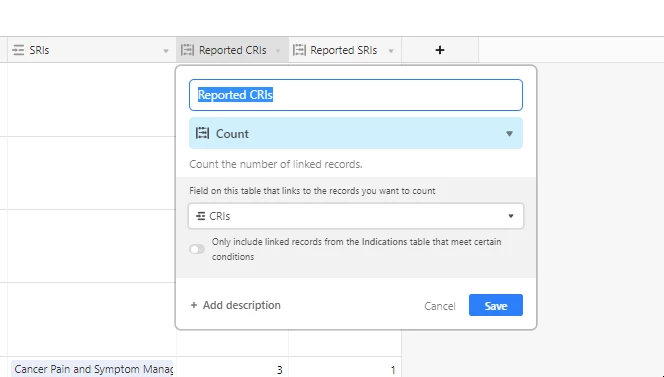
Task: Click the CRIs link icon in selector
Action: pyautogui.click(x=200, y=216)
